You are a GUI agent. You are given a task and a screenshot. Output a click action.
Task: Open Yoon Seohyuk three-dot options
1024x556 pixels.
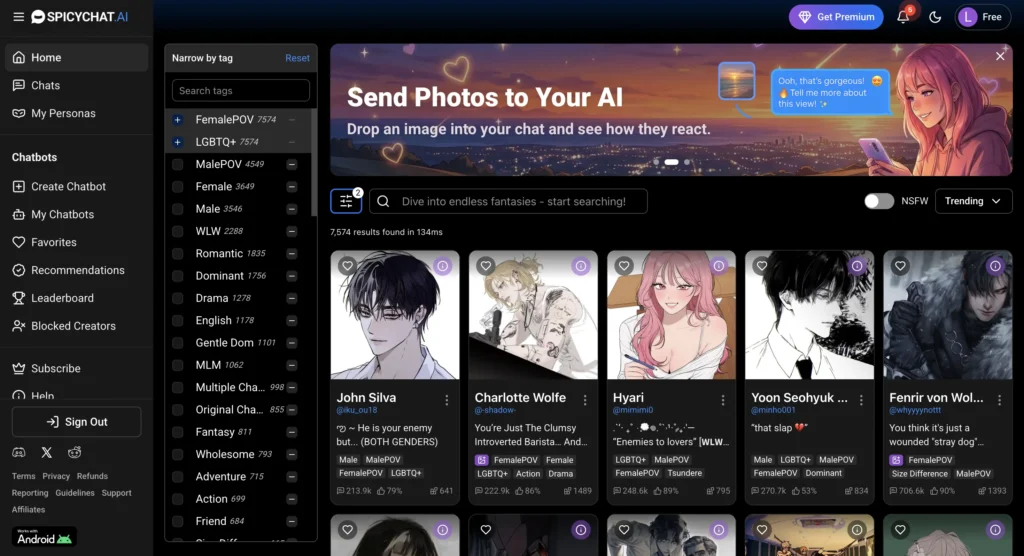(x=861, y=401)
